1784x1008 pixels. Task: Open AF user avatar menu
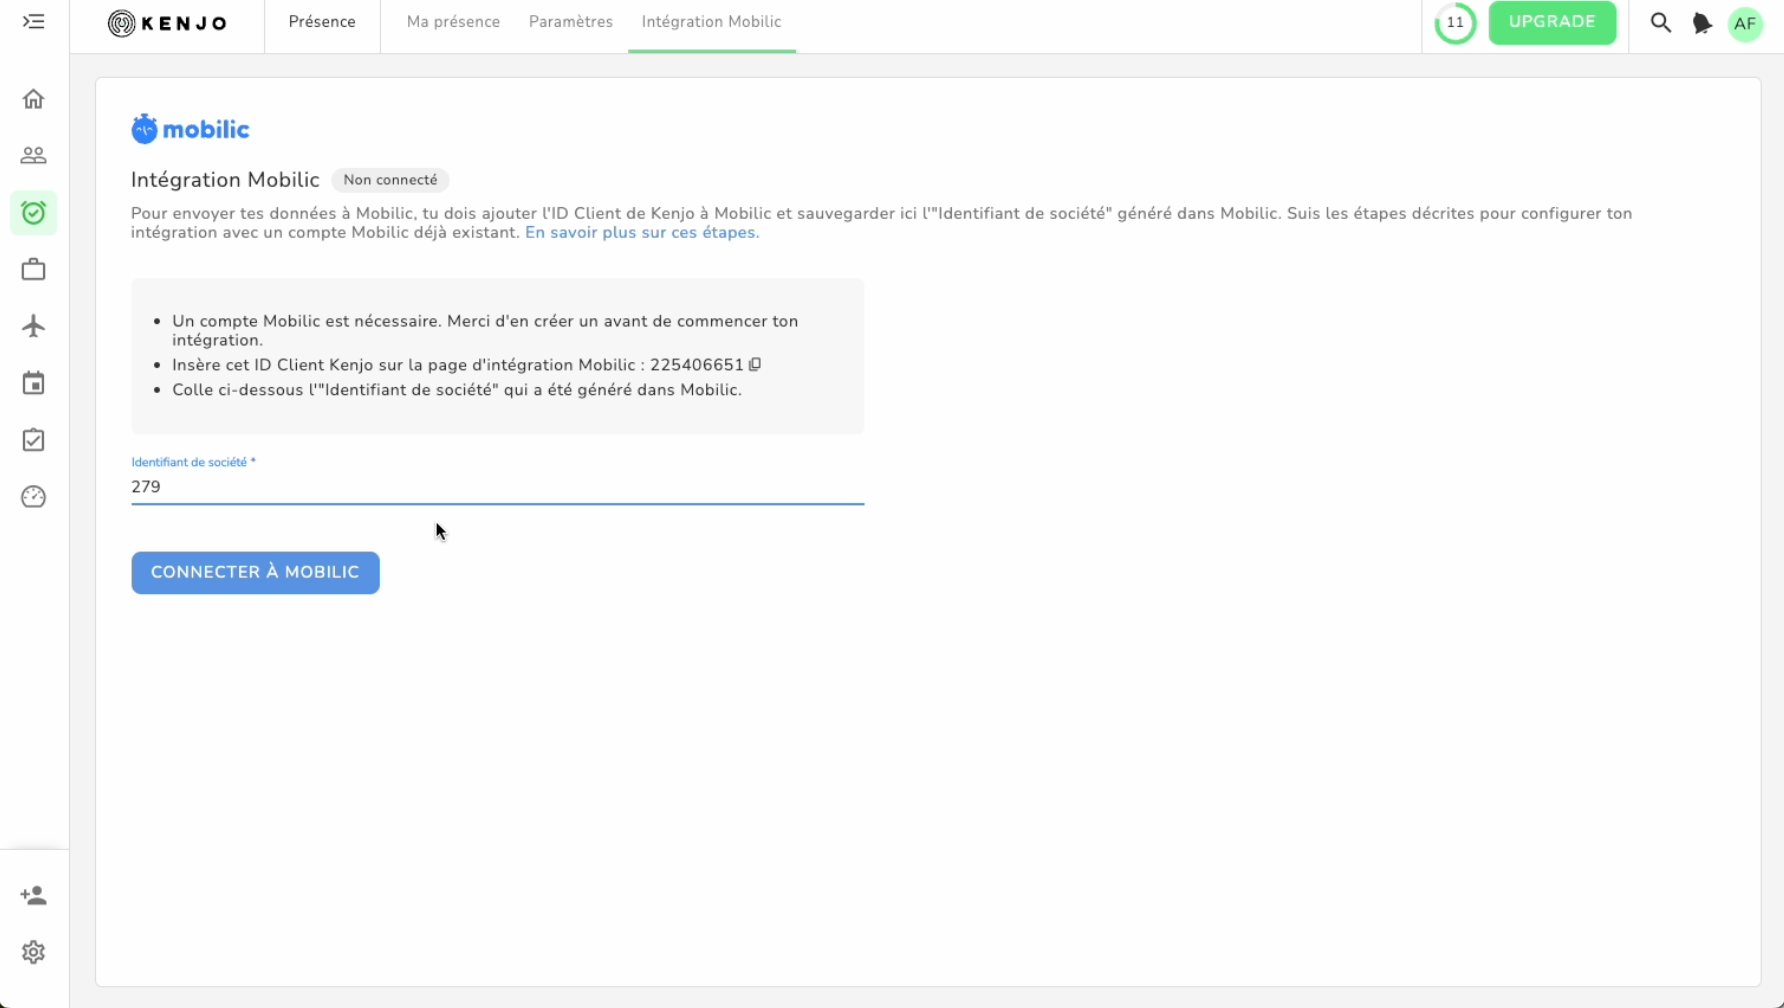click(1745, 23)
